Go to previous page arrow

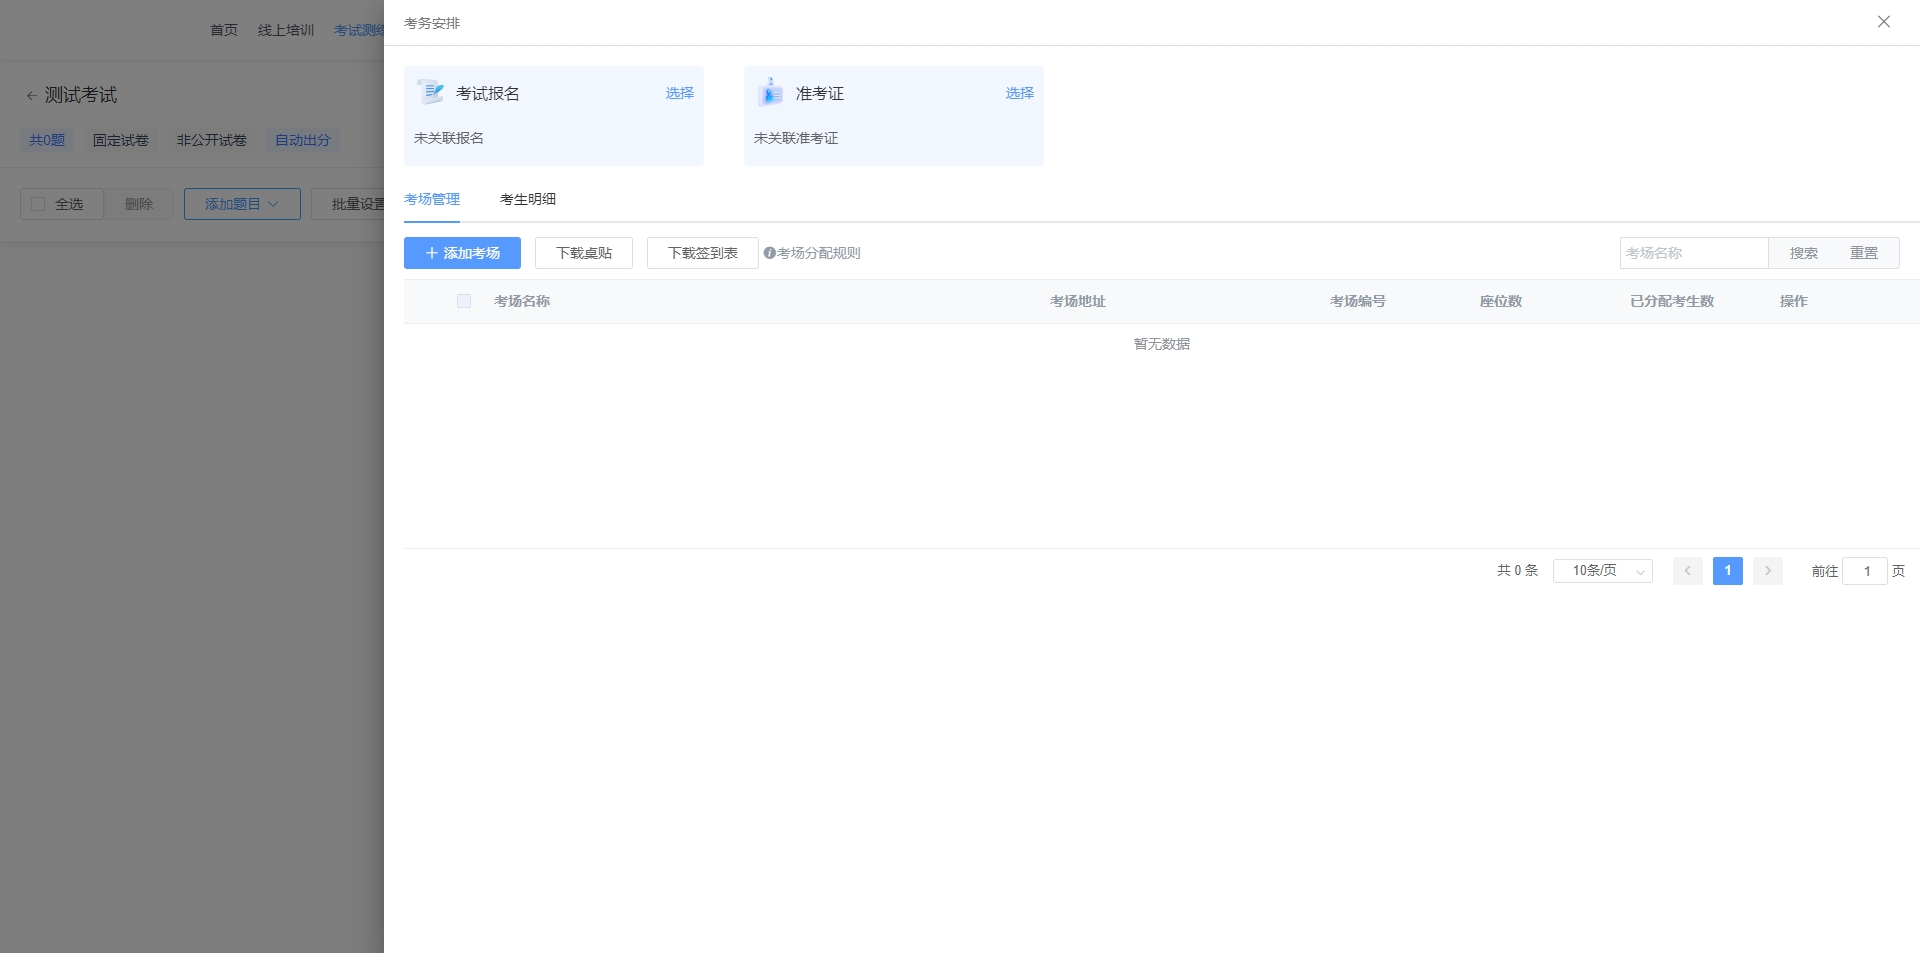coord(1687,571)
